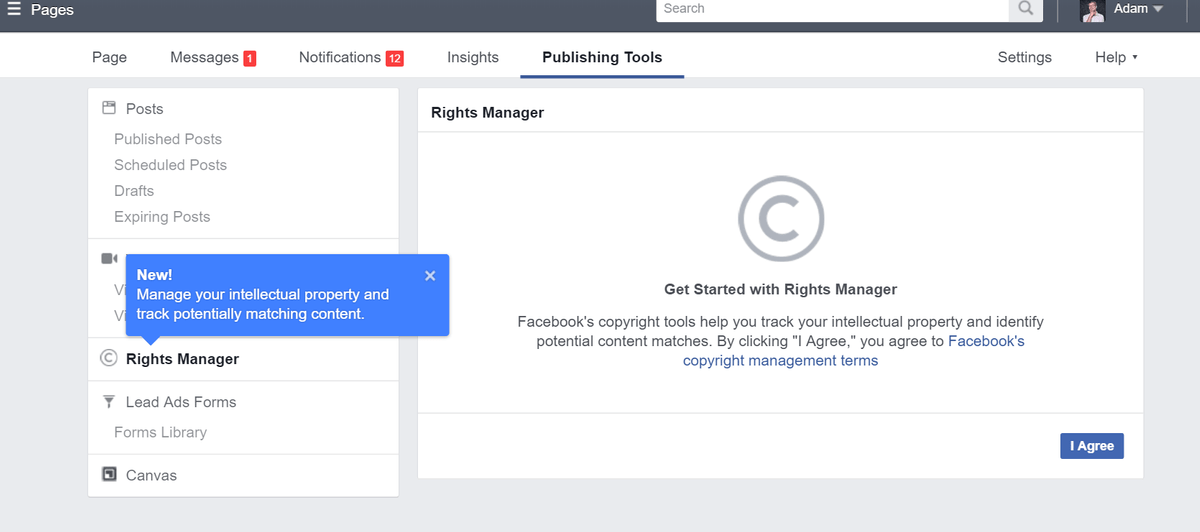Click the Canvas section icon
Screen dimensions: 1200x532
(109, 474)
